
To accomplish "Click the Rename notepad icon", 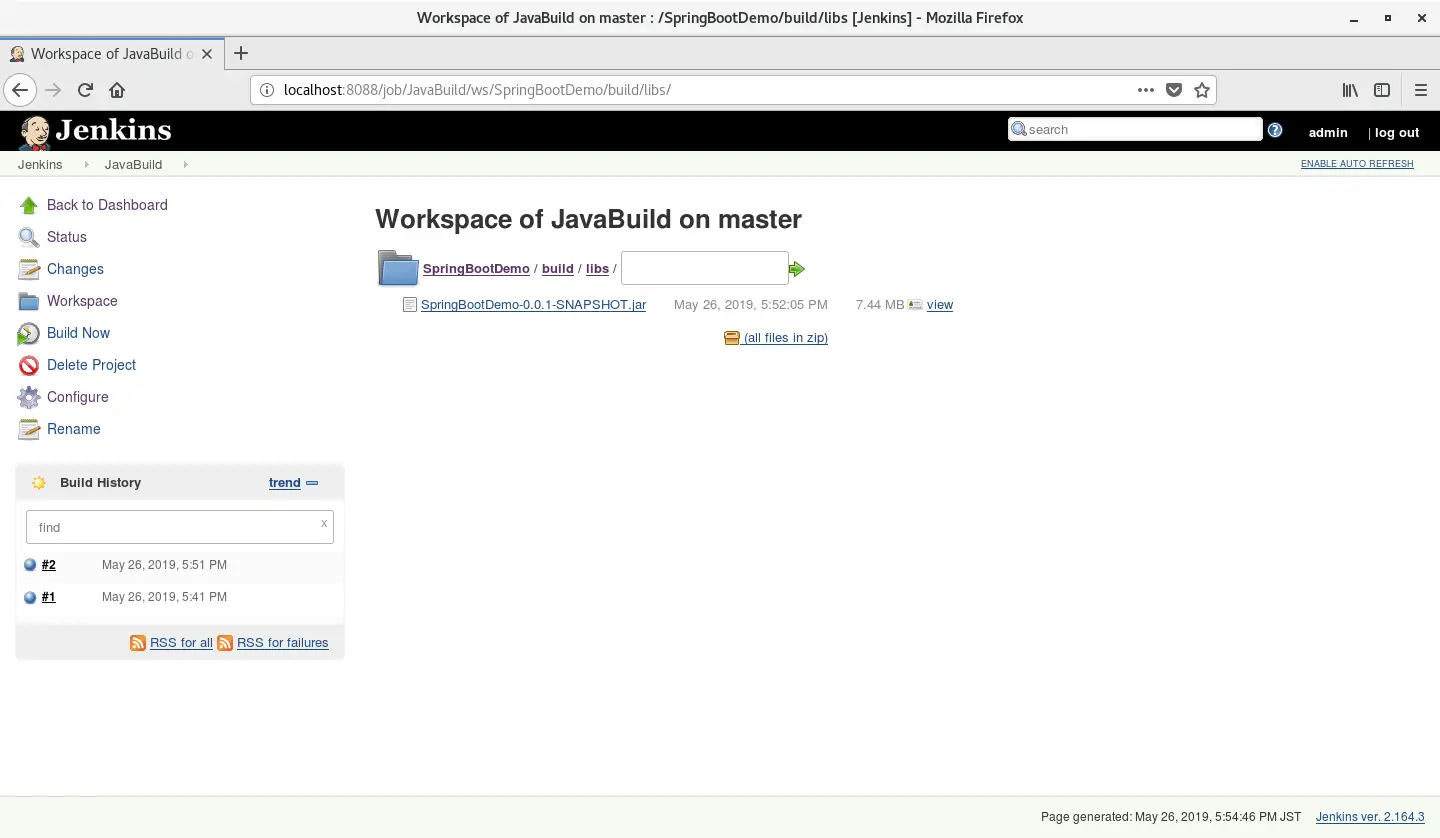I will [x=28, y=429].
